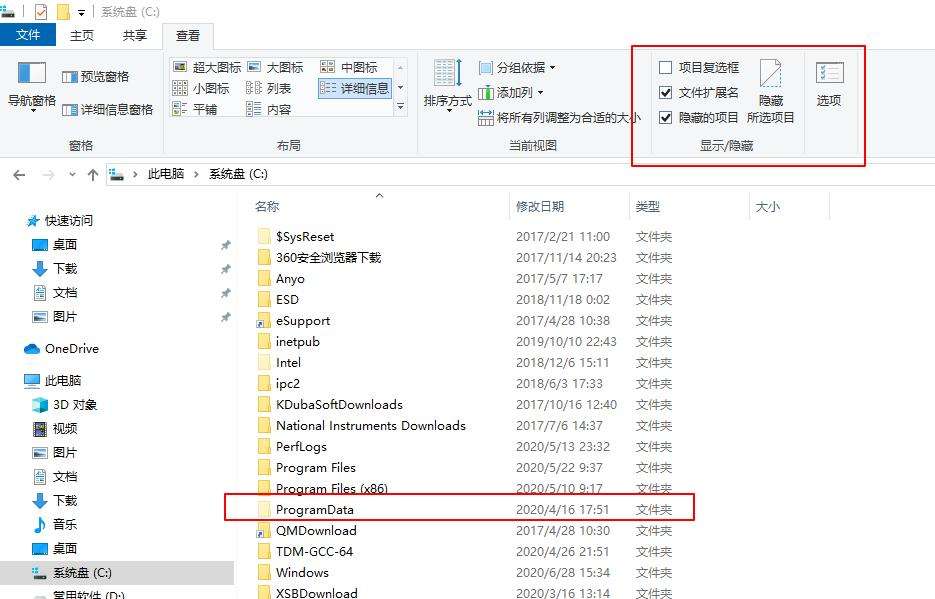Screen dimensions: 935x599
Task: Open the Group by (分组依据) dropdown
Action: (x=517, y=67)
